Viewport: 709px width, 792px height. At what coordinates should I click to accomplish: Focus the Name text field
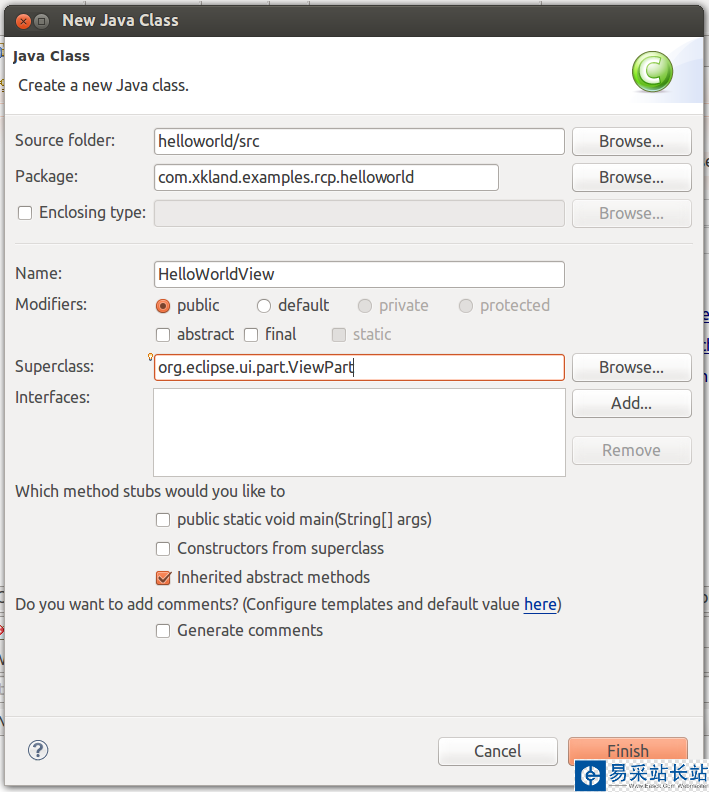pos(359,274)
